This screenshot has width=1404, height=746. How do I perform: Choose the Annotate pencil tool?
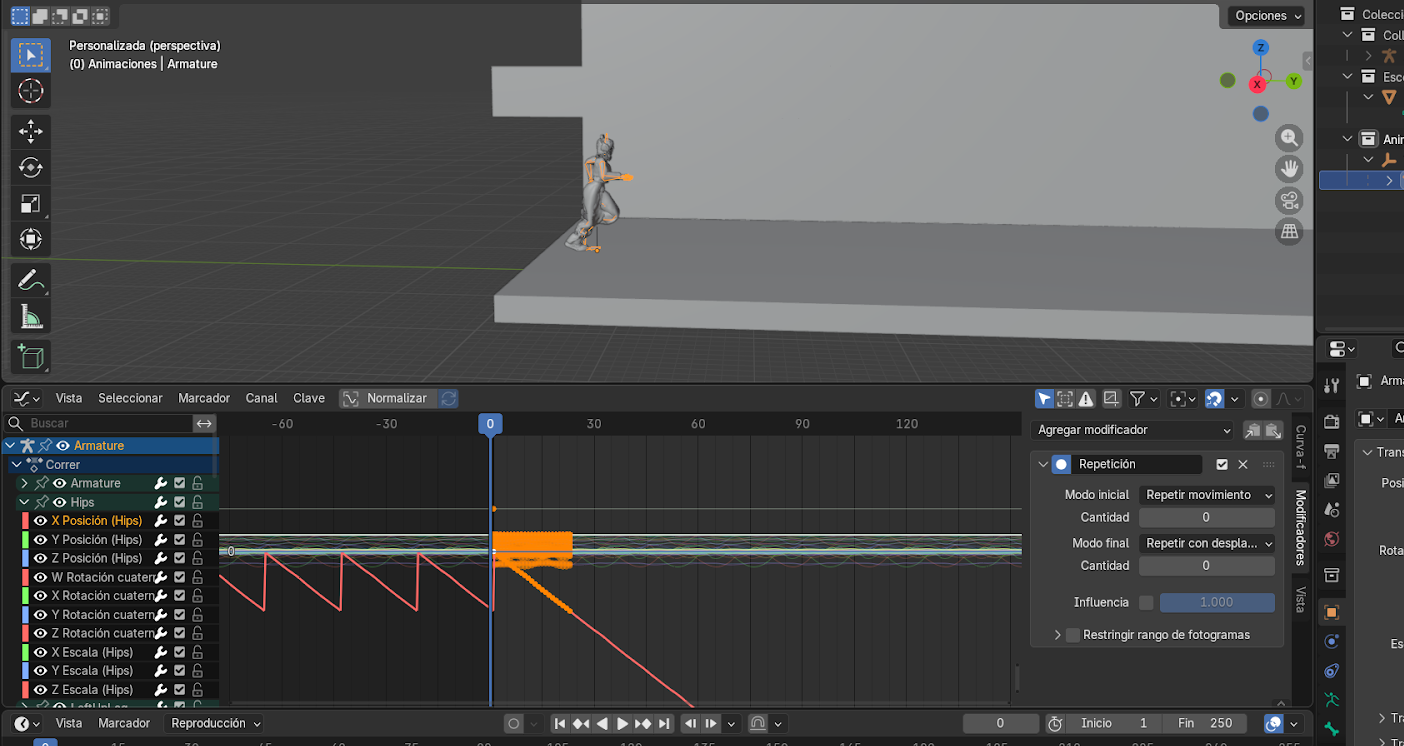[x=31, y=281]
